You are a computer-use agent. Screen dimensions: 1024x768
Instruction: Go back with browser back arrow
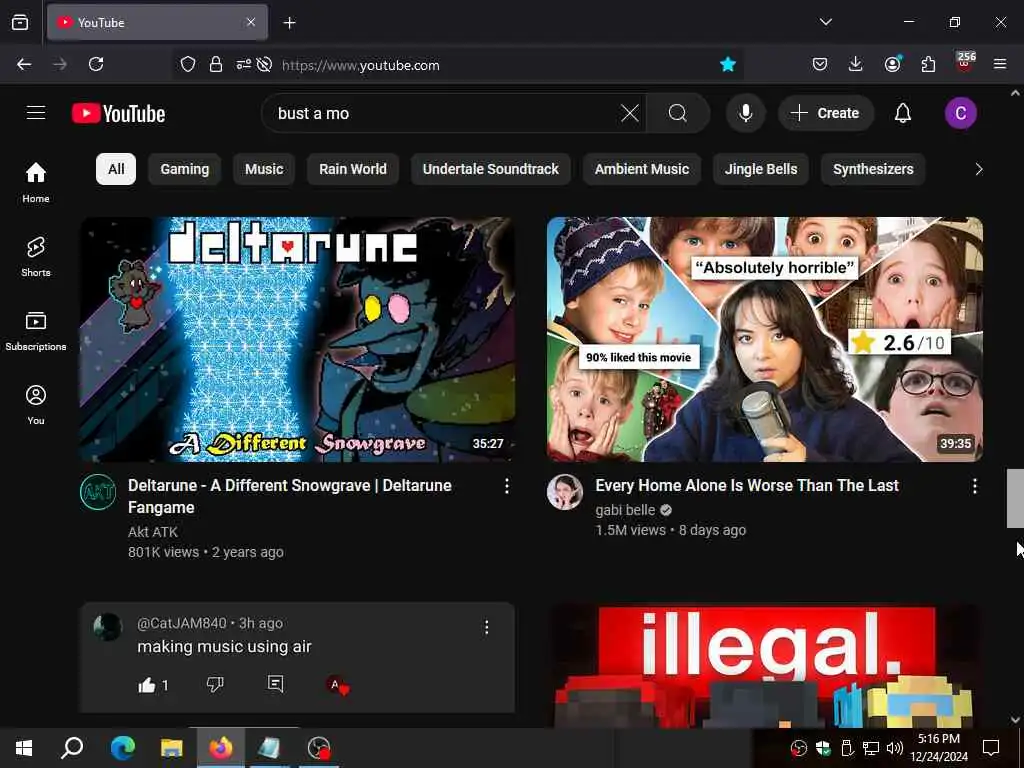pos(24,64)
